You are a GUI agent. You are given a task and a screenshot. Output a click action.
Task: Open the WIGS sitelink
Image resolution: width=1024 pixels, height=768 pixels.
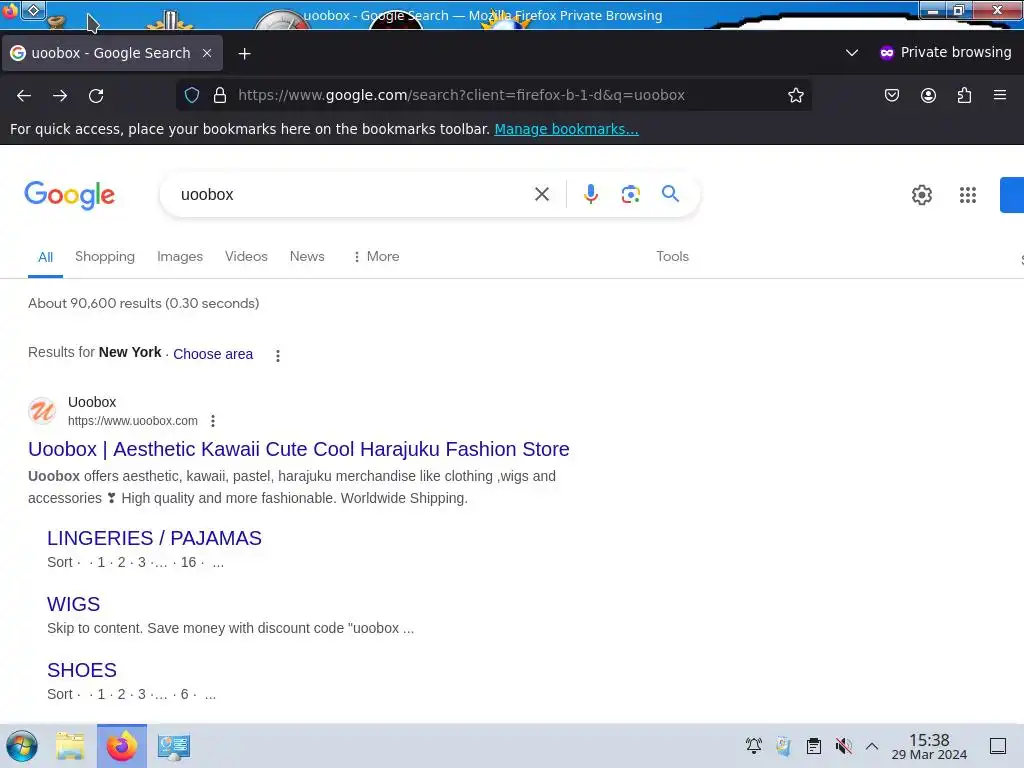tap(73, 604)
